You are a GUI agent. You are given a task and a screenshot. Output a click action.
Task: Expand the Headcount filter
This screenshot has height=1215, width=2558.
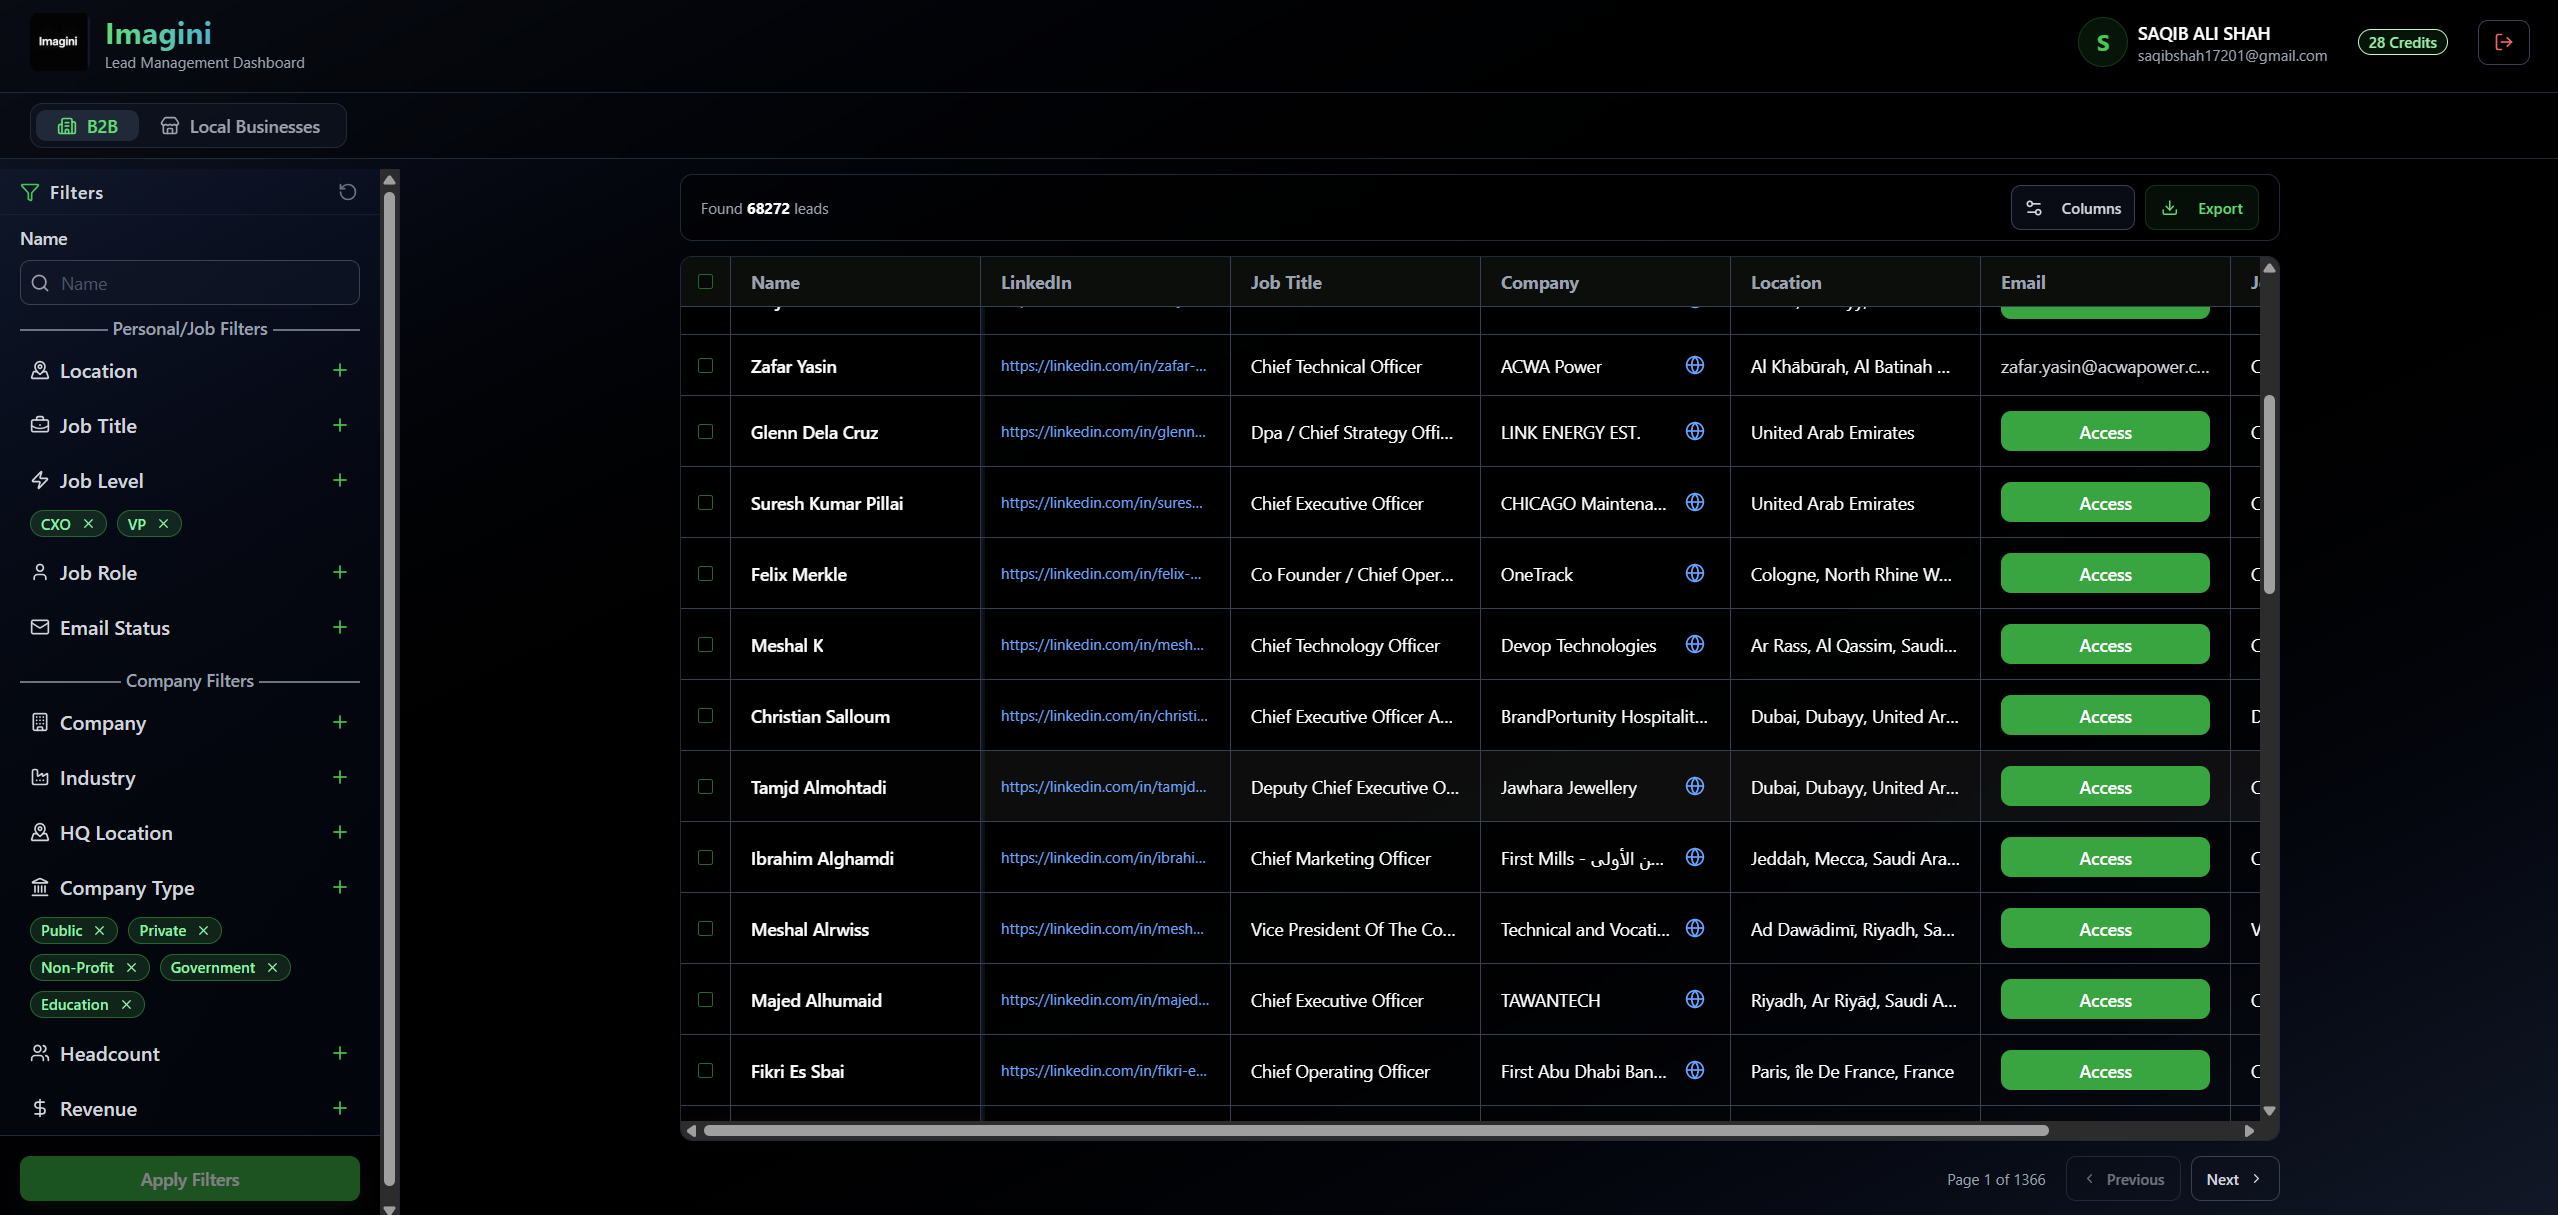click(x=340, y=1054)
